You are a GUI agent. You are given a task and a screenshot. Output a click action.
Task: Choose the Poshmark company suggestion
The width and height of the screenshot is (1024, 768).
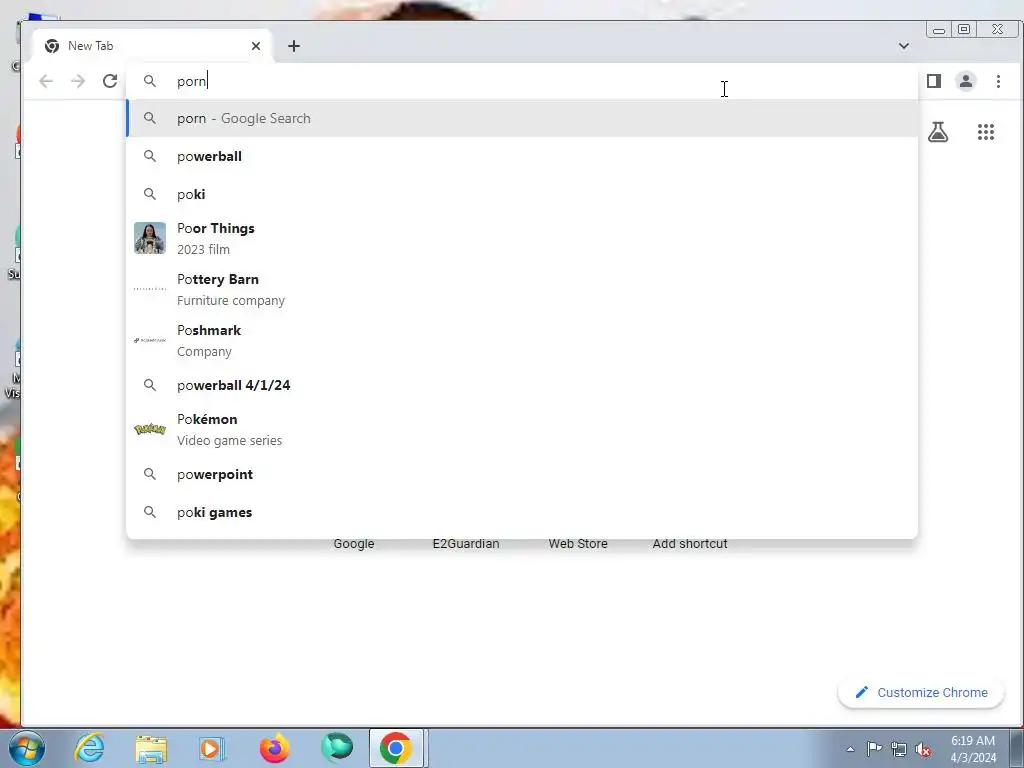point(522,340)
